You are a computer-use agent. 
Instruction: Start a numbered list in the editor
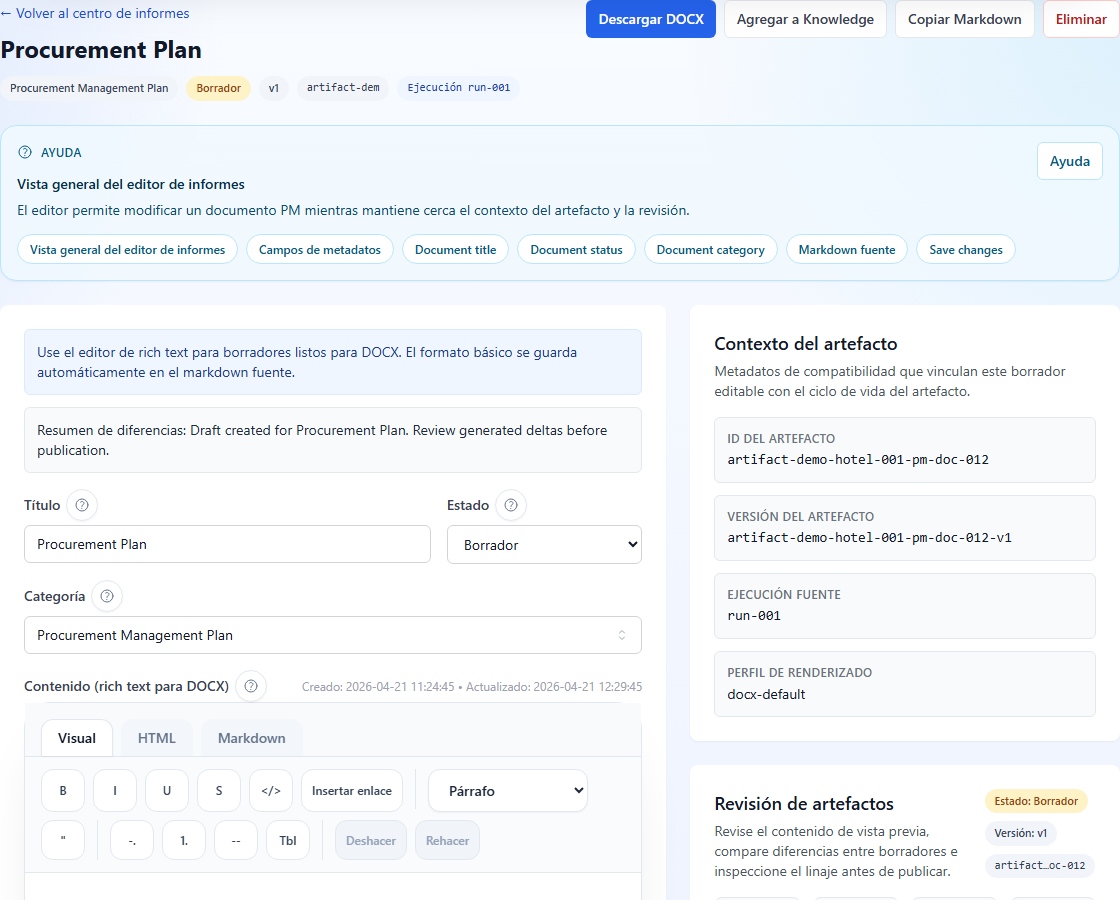(184, 840)
